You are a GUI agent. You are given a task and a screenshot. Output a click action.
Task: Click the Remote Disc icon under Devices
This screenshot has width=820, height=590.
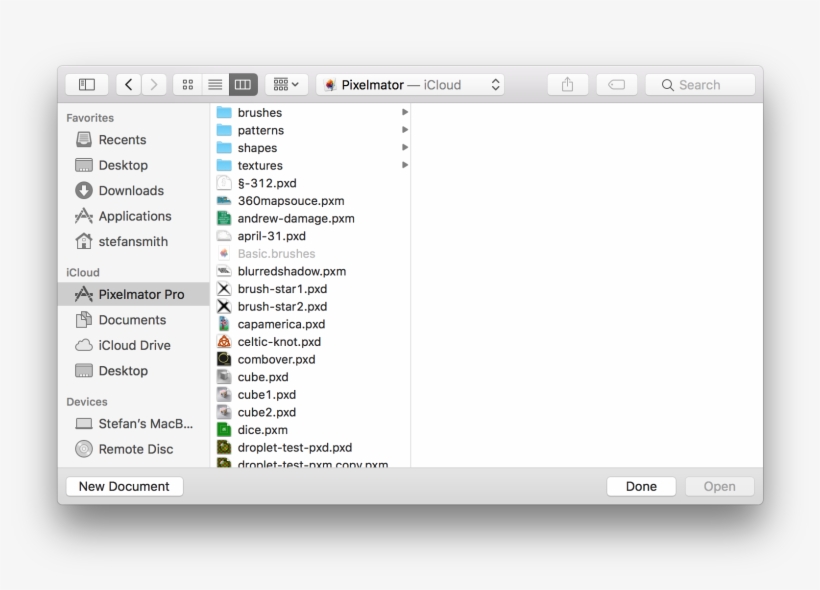click(84, 449)
